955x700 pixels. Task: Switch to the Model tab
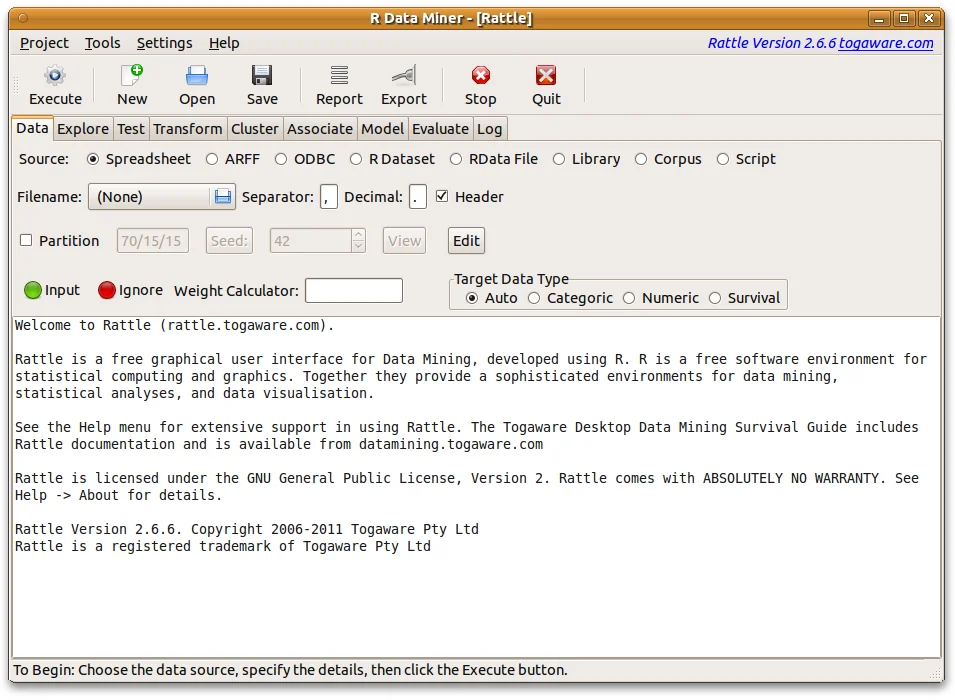(x=382, y=129)
